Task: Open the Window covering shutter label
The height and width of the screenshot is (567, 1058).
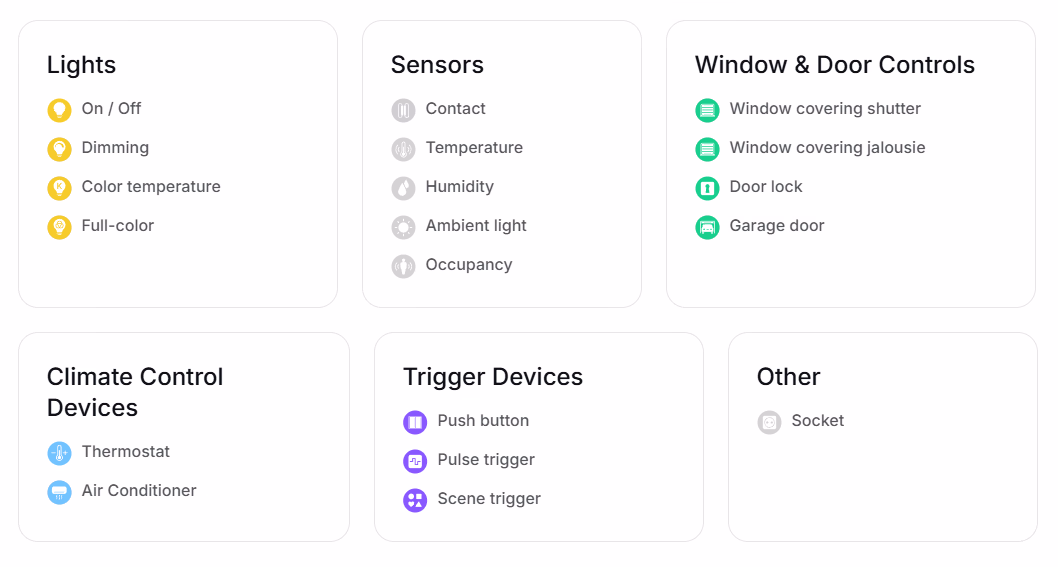Action: point(825,109)
